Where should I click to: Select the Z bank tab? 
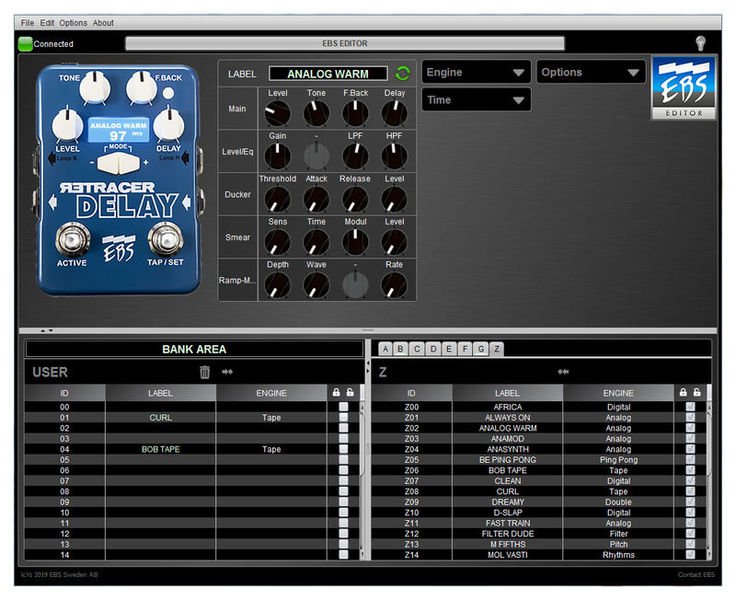[497, 349]
